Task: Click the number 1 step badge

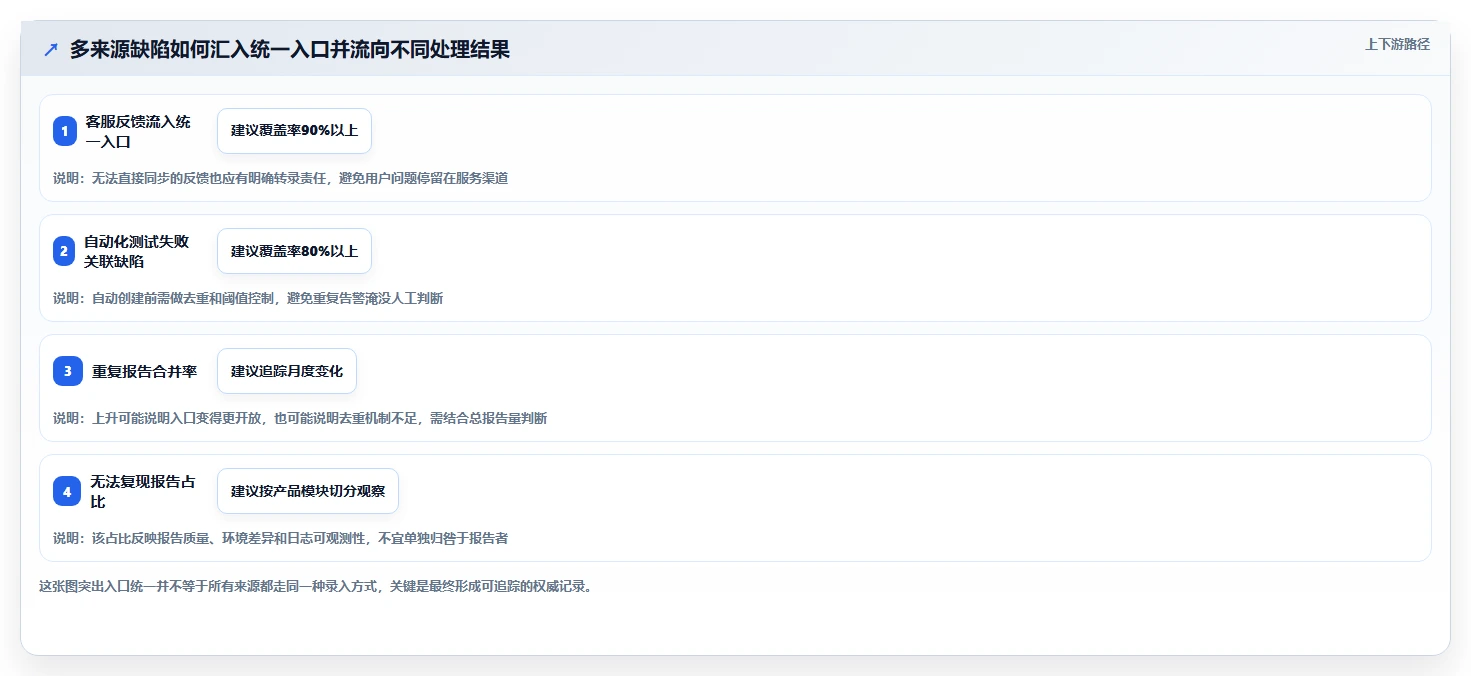Action: (x=65, y=131)
